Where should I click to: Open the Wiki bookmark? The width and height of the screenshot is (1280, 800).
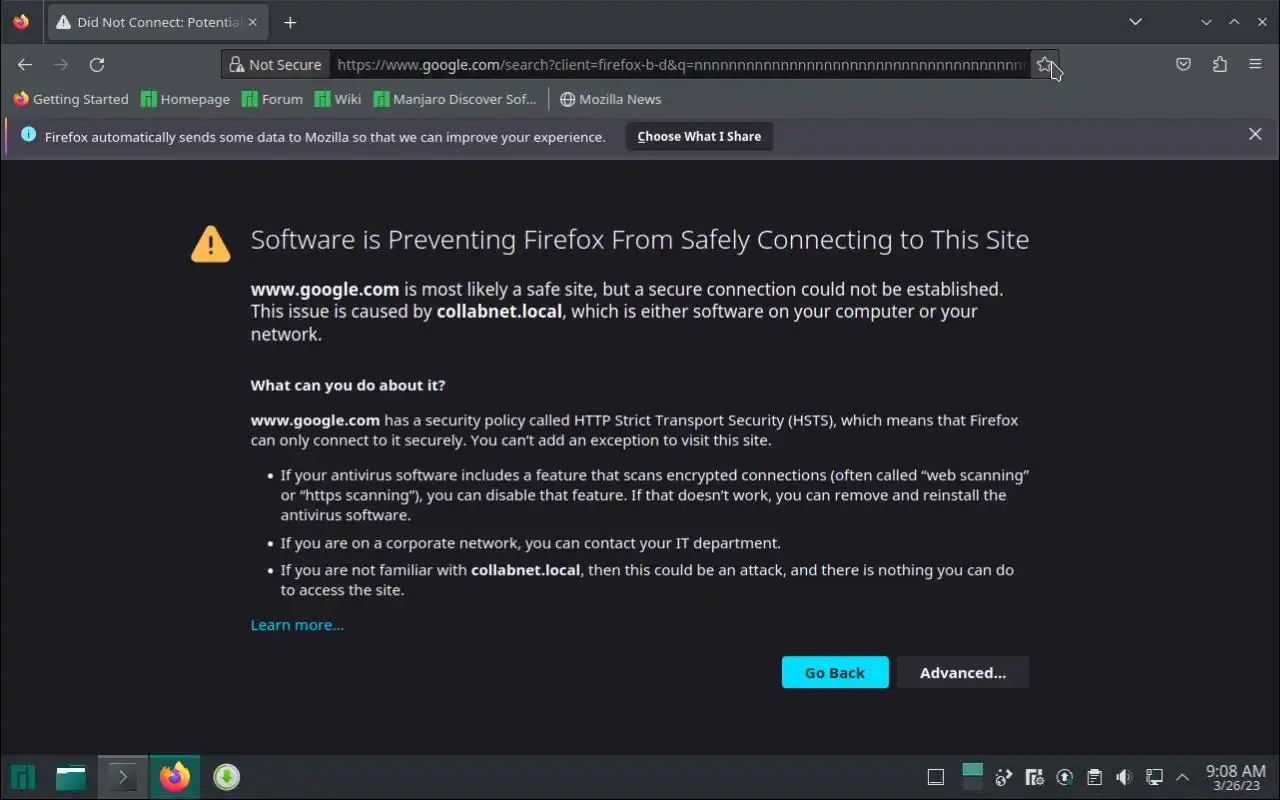tap(338, 99)
